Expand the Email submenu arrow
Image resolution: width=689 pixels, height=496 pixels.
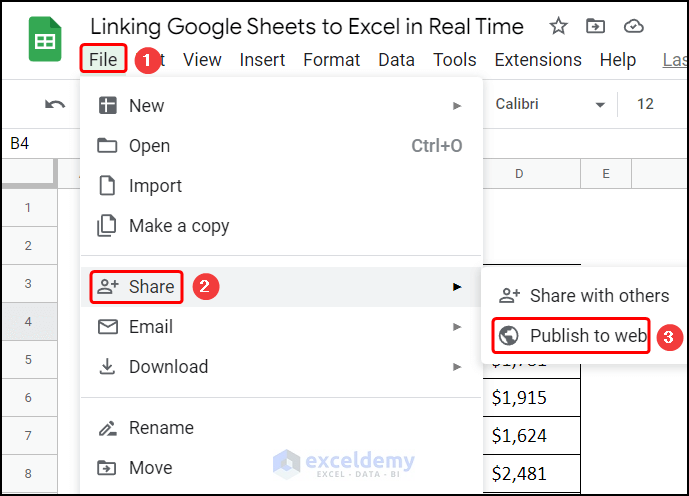click(457, 327)
